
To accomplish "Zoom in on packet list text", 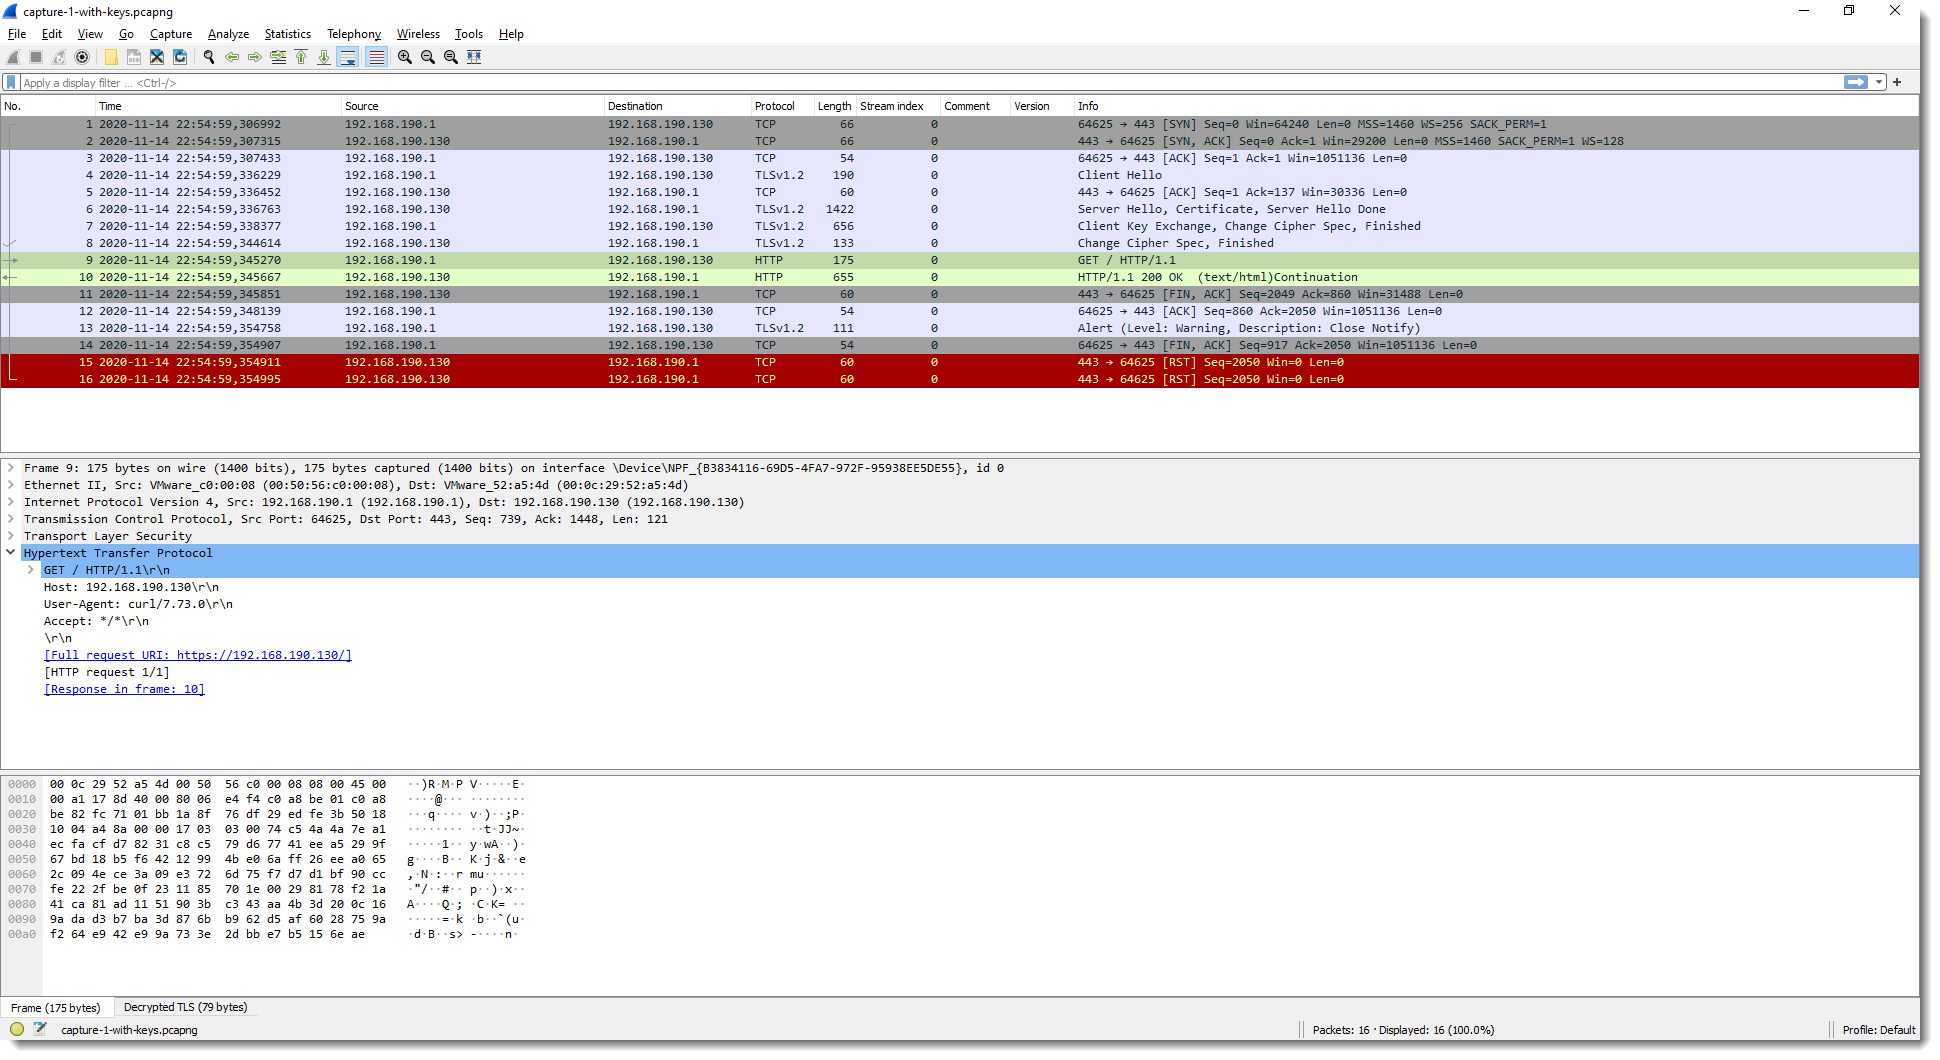I will [x=405, y=57].
